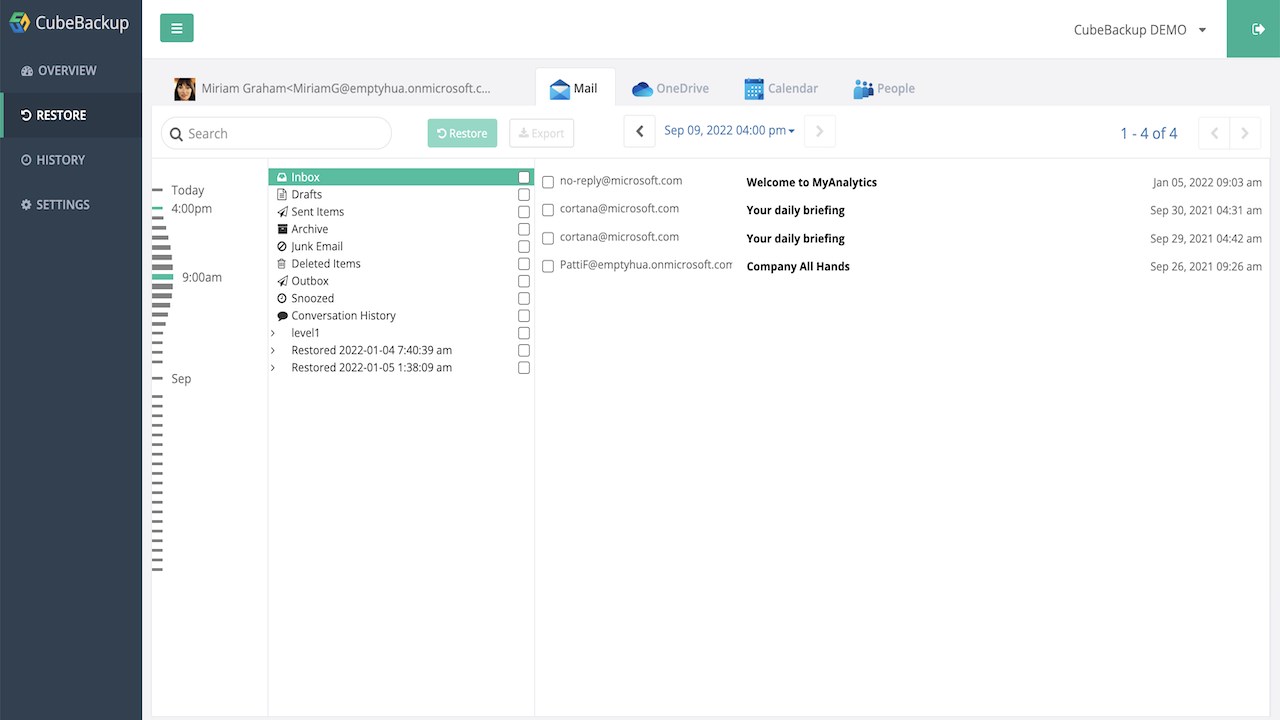
Task: Click the Drafts folder icon
Action: 282,195
